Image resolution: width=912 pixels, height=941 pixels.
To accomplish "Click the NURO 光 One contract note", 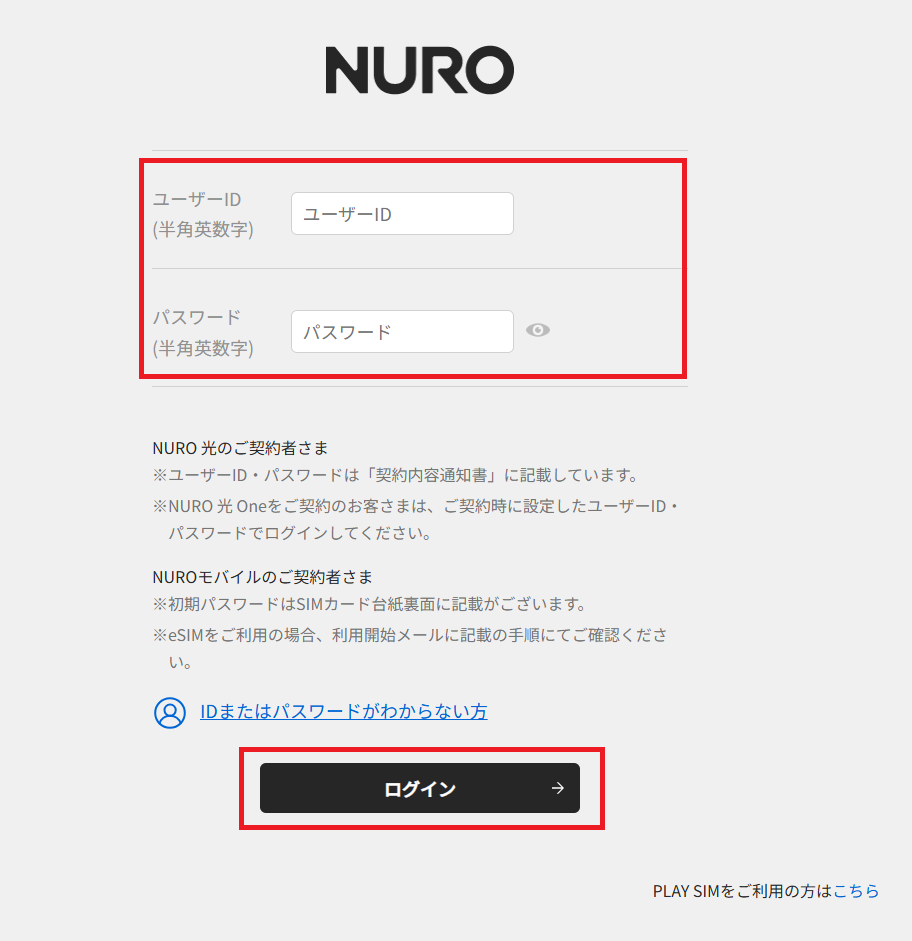I will (x=415, y=520).
